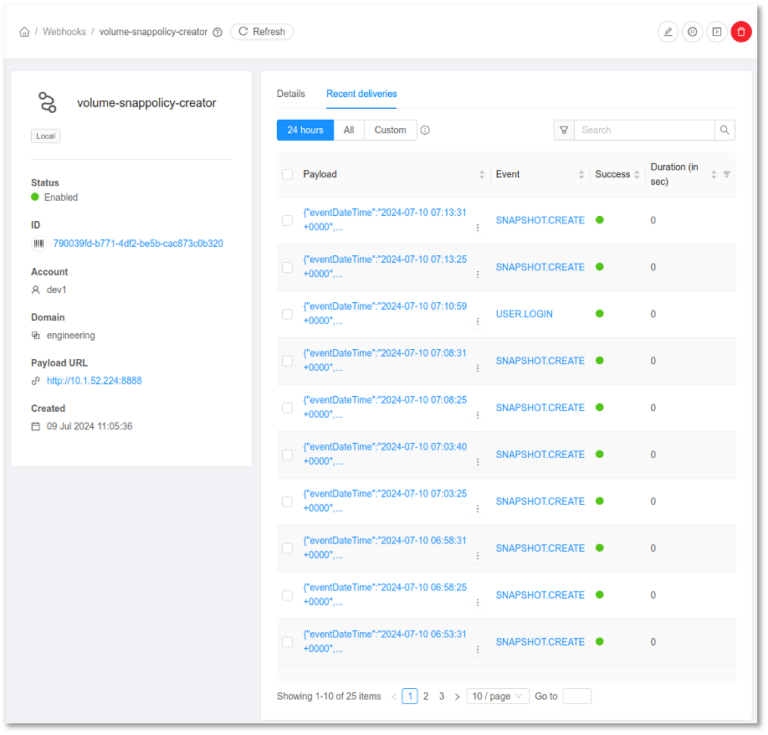The image size is (768, 735).
Task: Show All deliveries
Action: point(349,130)
